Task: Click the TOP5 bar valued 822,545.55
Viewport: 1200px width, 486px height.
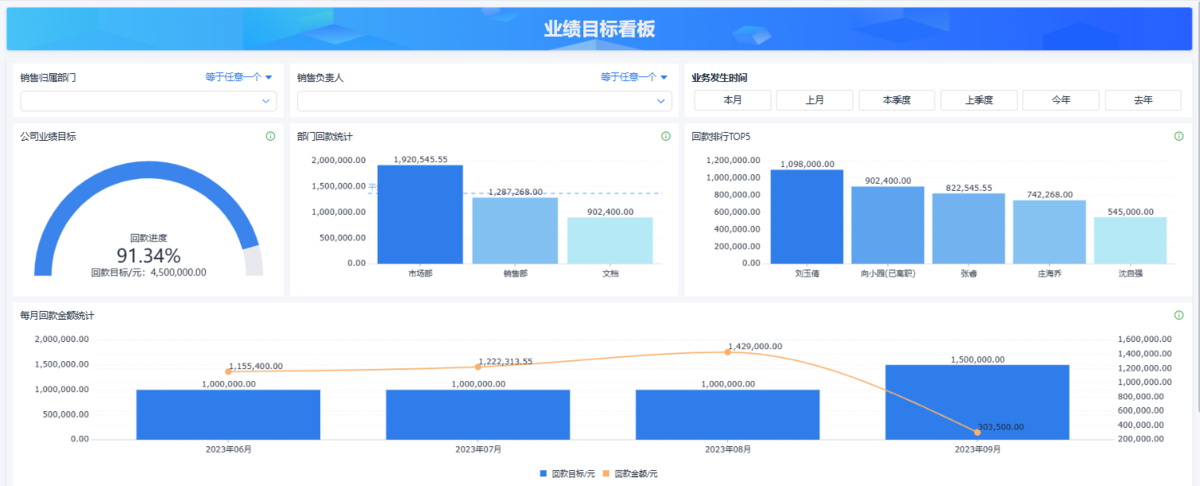Action: [x=969, y=229]
